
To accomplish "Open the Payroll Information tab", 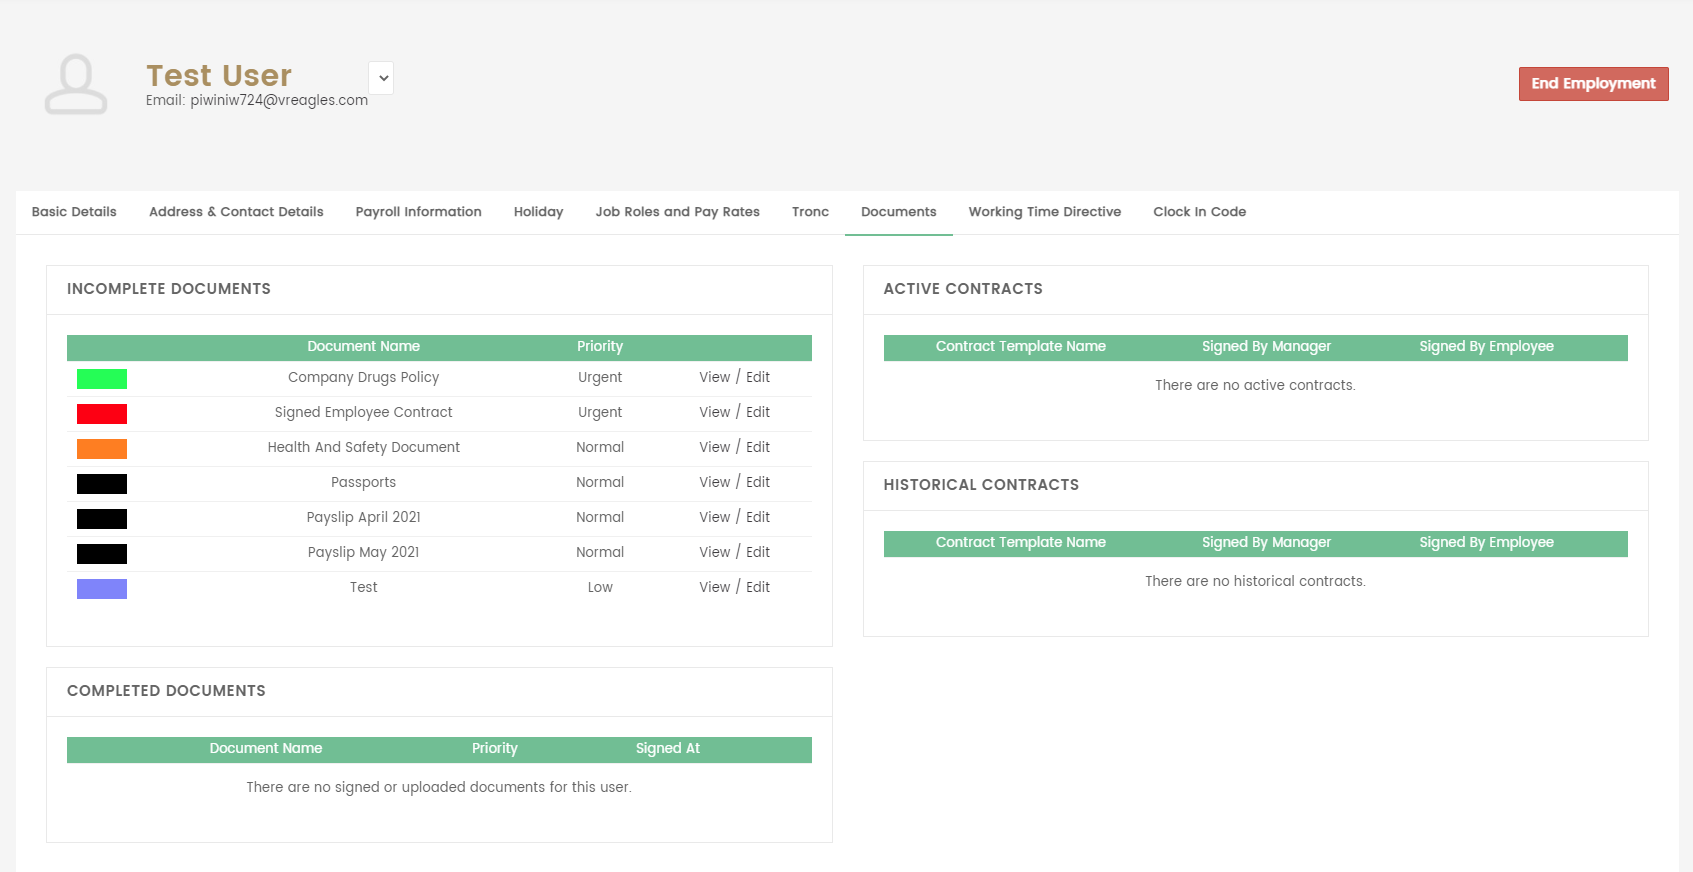I will click(x=418, y=212).
